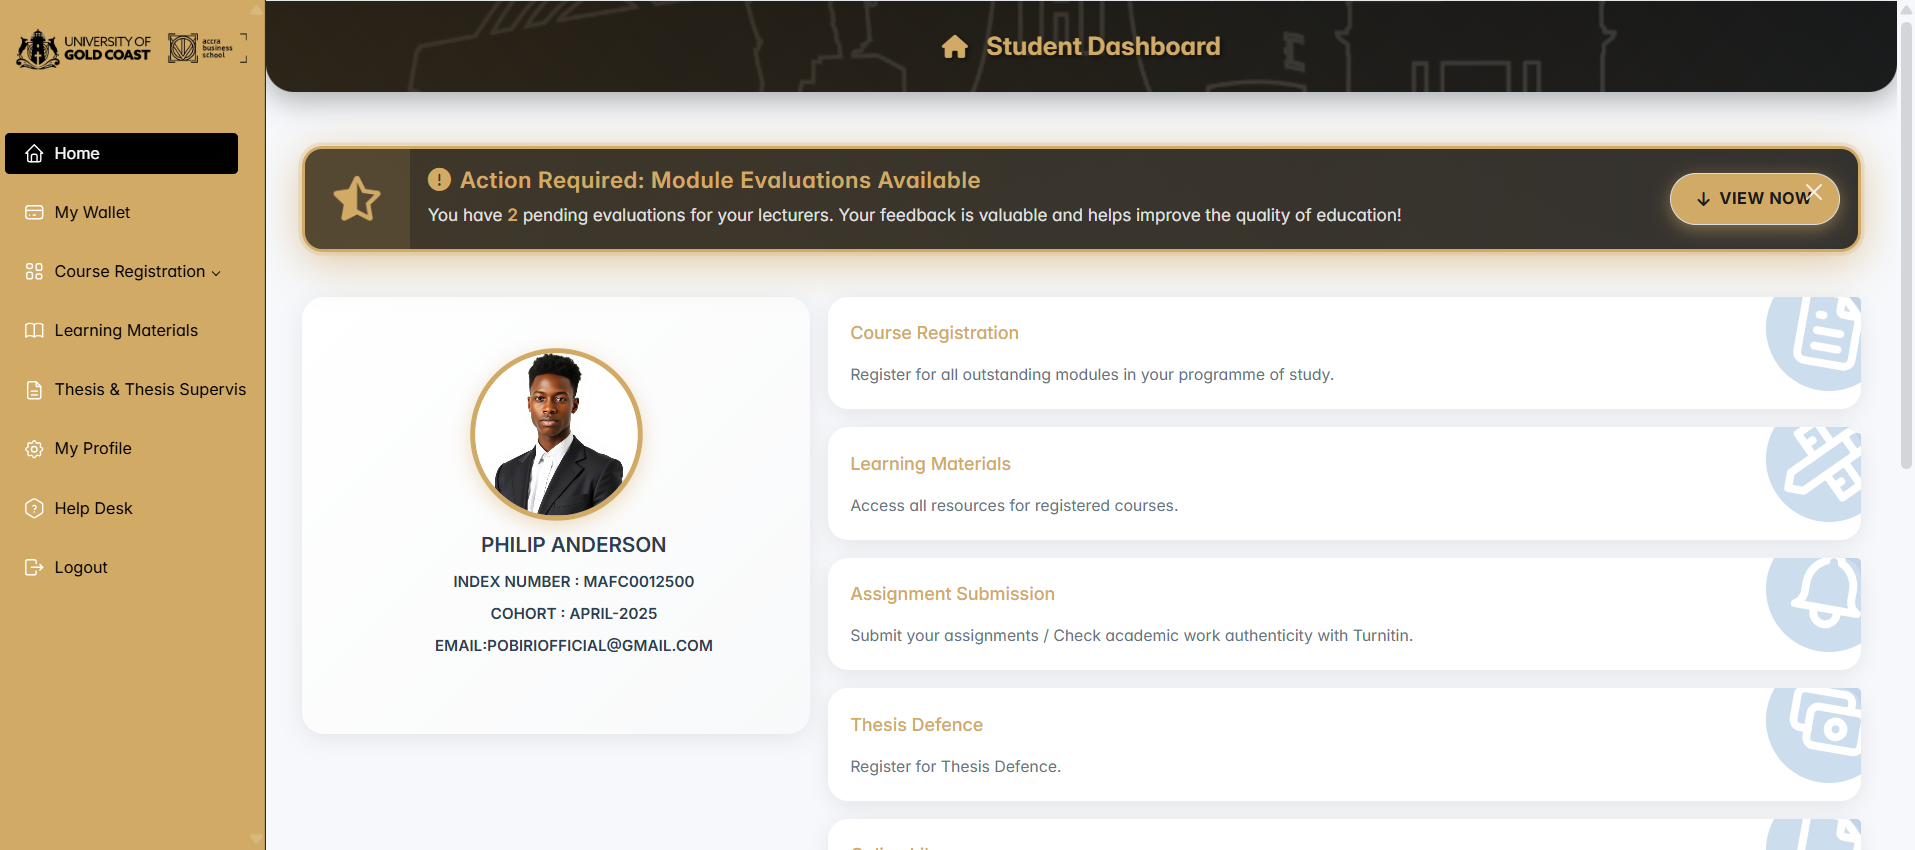This screenshot has width=1915, height=850.
Task: Click the star icon in evaluations banner
Action: click(357, 199)
